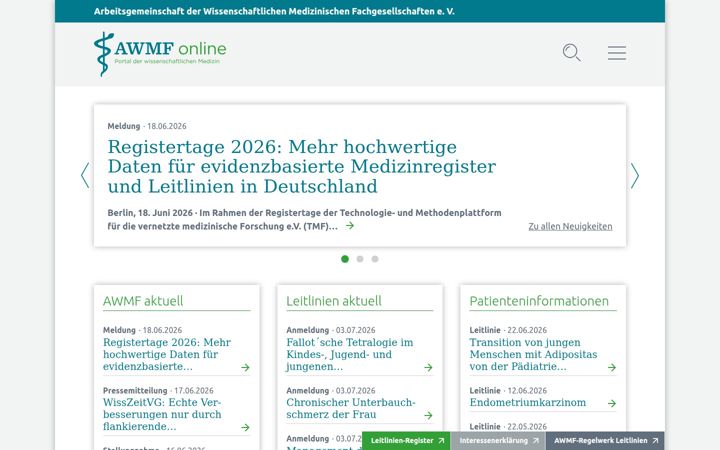Open Transition von jungen Menschen mit Adipositas link

tap(533, 354)
